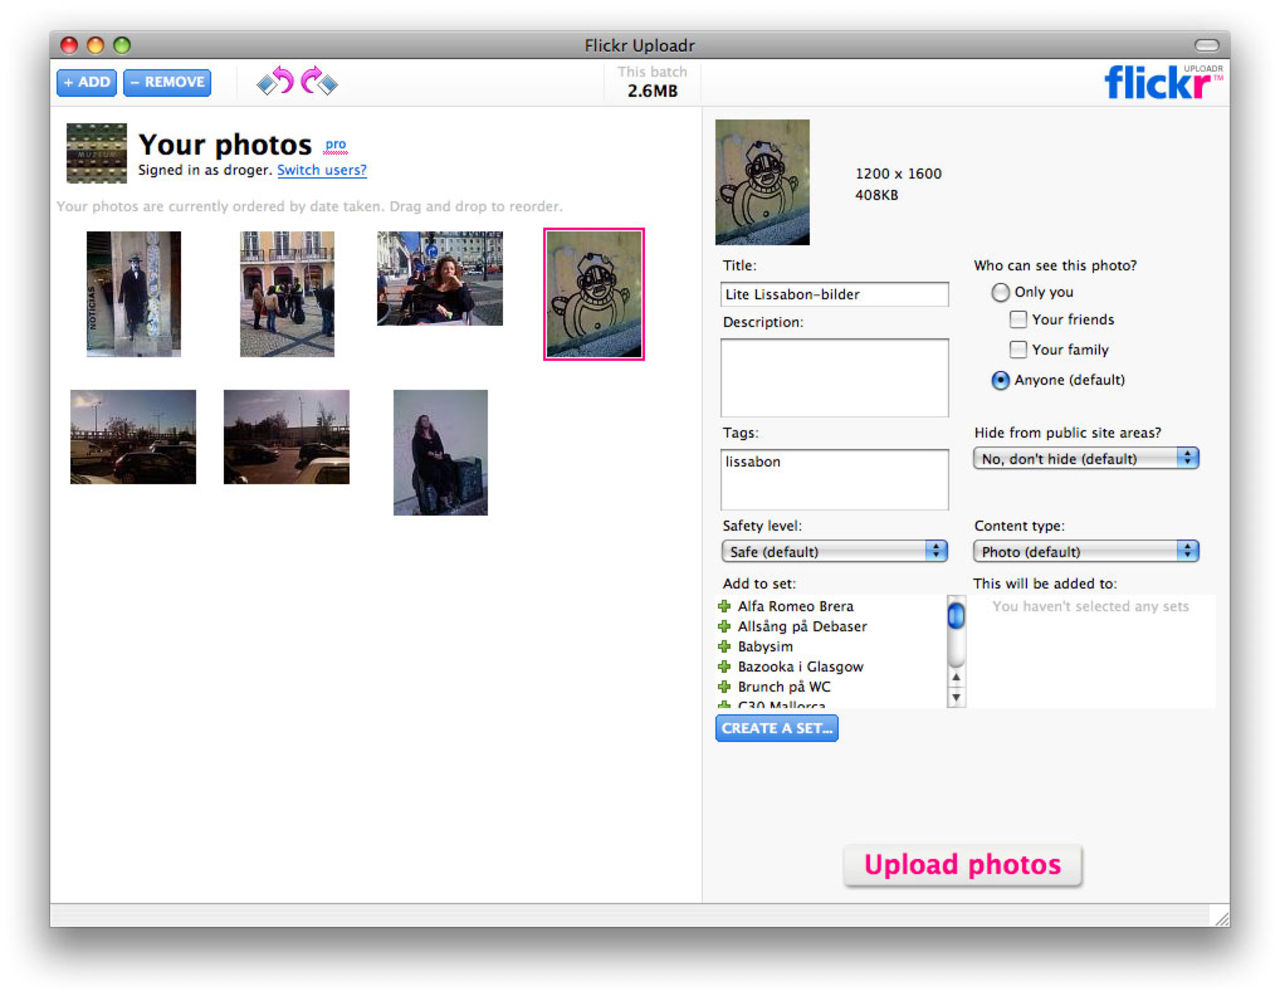Add photo to the Allsång på Debaser set
The height and width of the screenshot is (996, 1280).
tap(724, 626)
